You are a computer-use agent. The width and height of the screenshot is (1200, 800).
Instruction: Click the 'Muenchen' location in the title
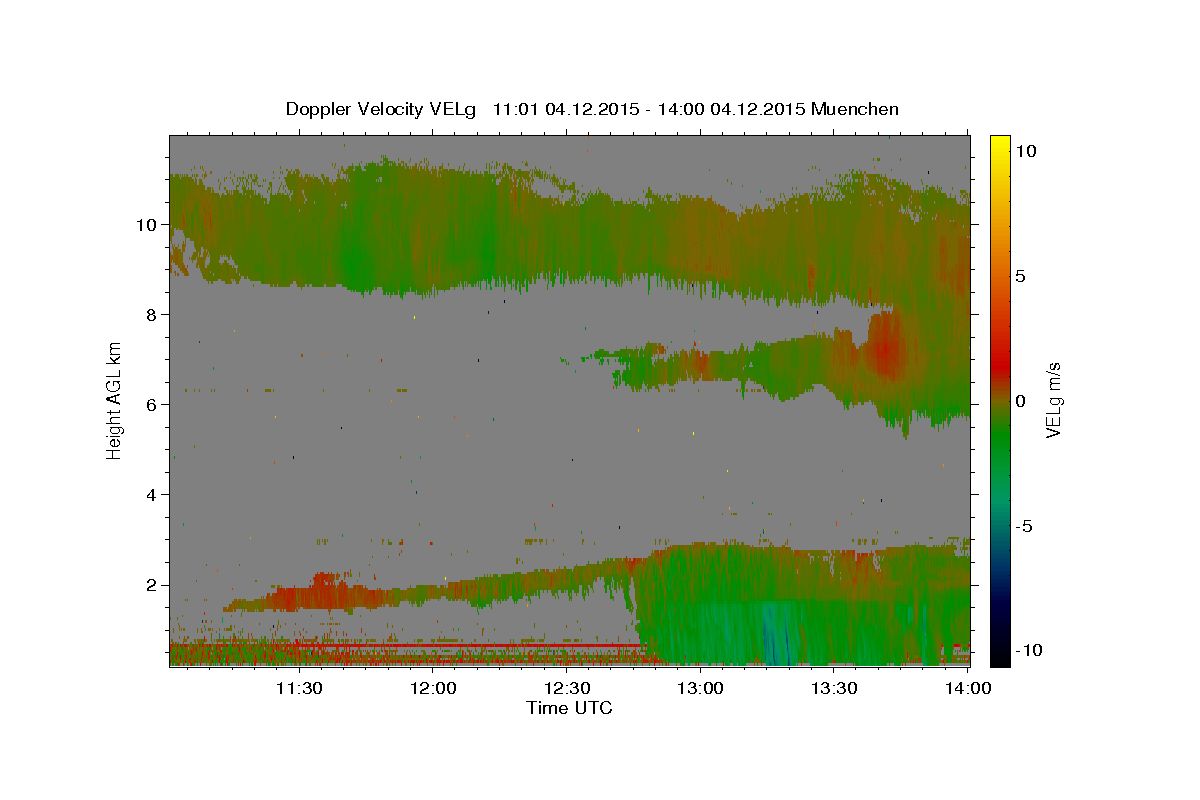(855, 109)
